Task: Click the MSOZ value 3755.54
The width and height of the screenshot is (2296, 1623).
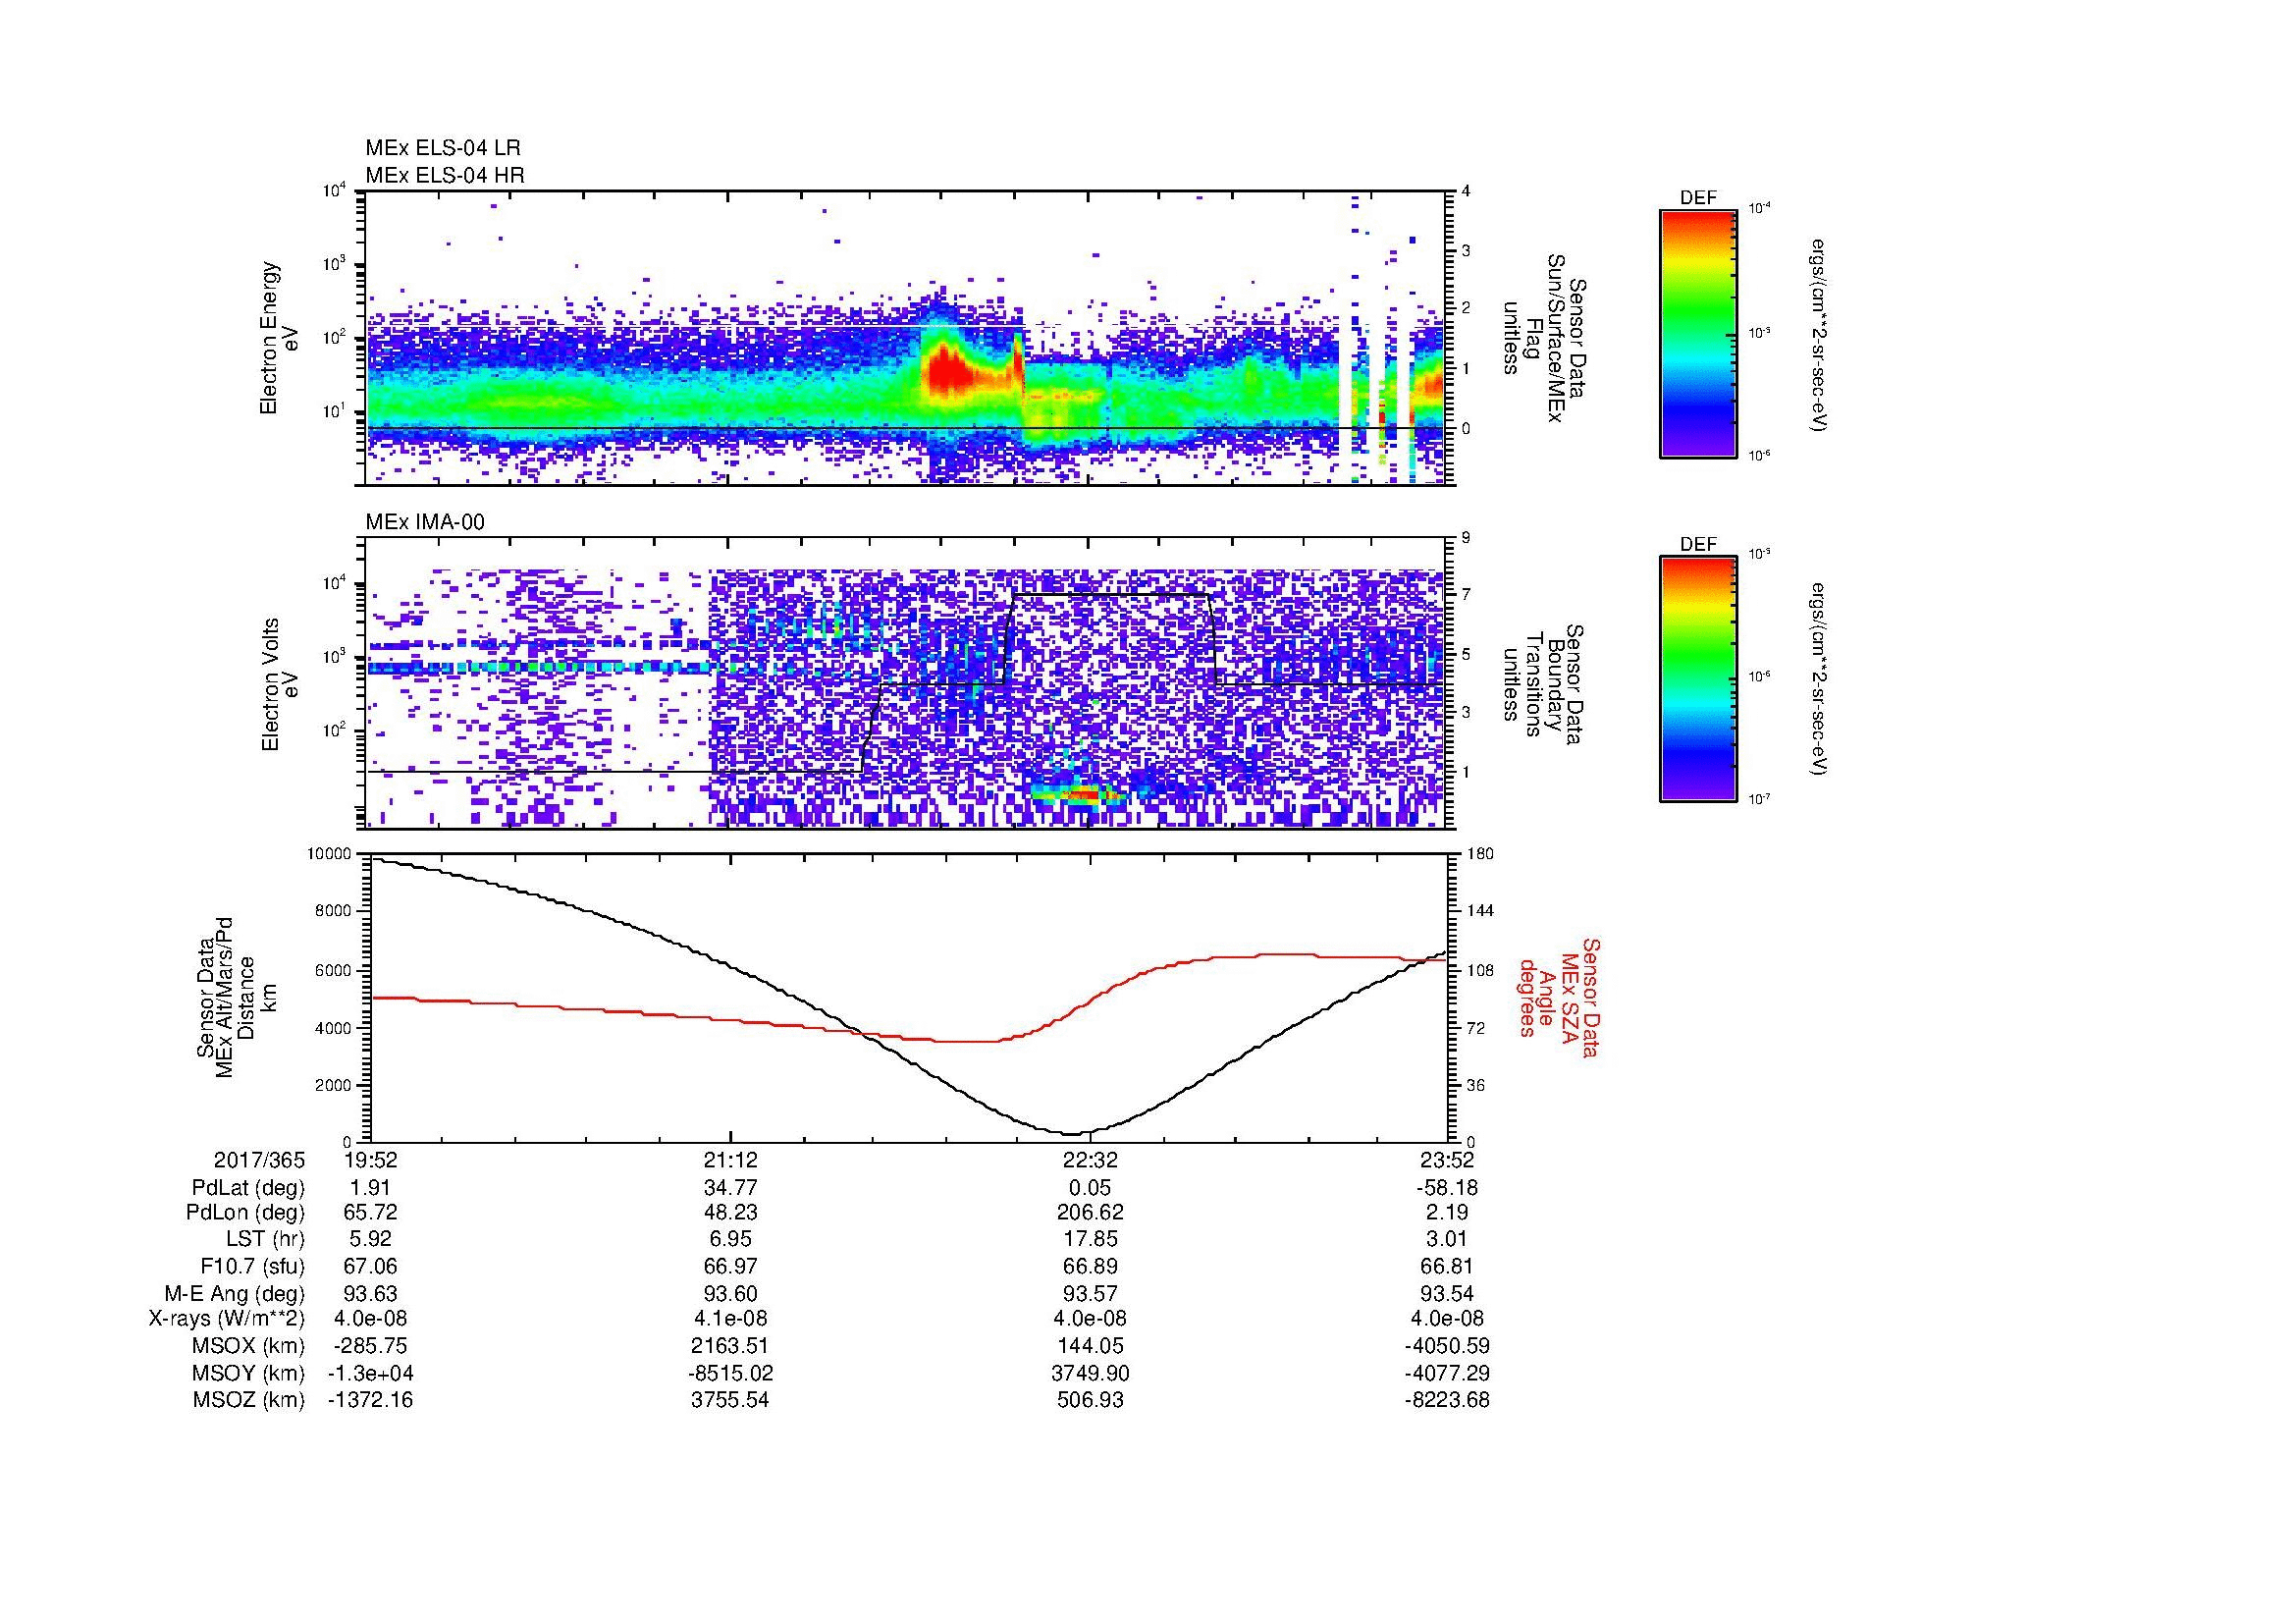Action: [x=731, y=1400]
